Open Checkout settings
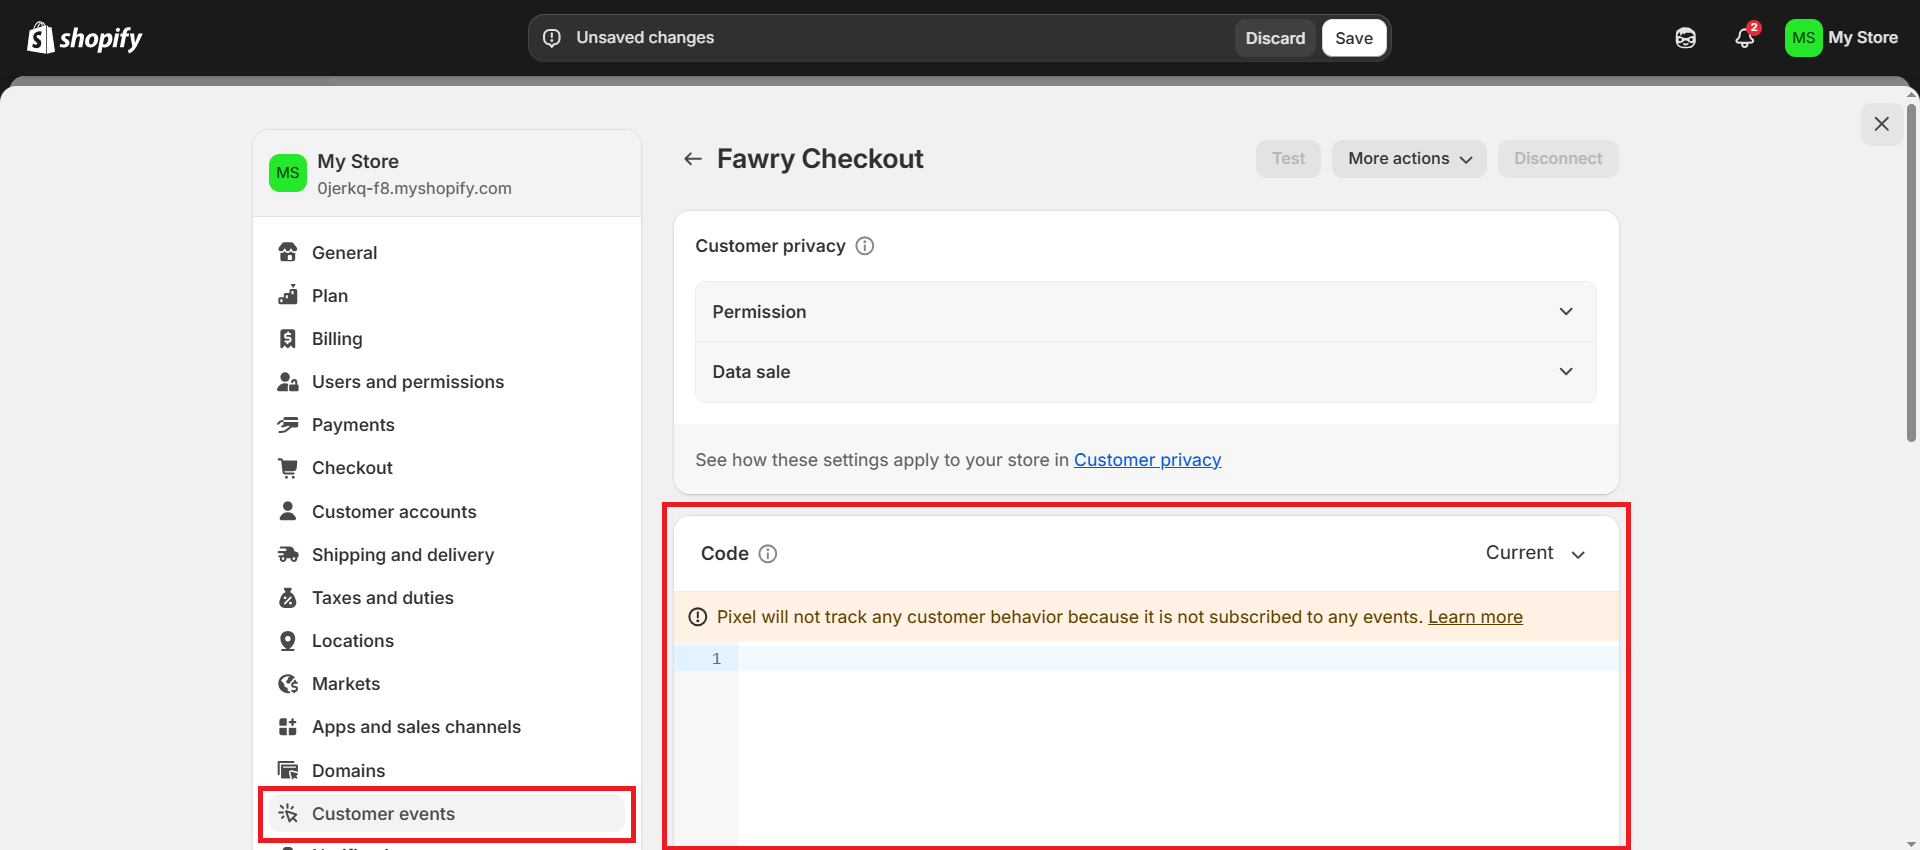This screenshot has height=850, width=1920. pos(447,467)
